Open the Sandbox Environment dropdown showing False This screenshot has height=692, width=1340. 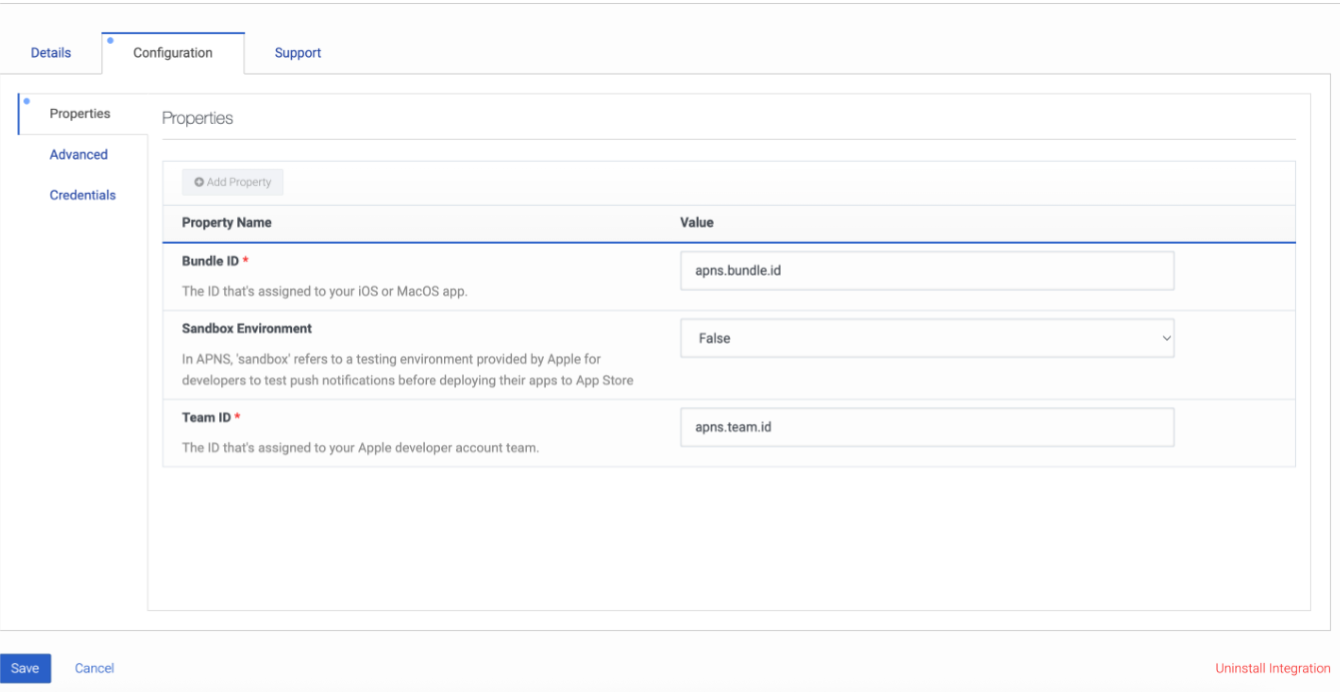click(926, 339)
